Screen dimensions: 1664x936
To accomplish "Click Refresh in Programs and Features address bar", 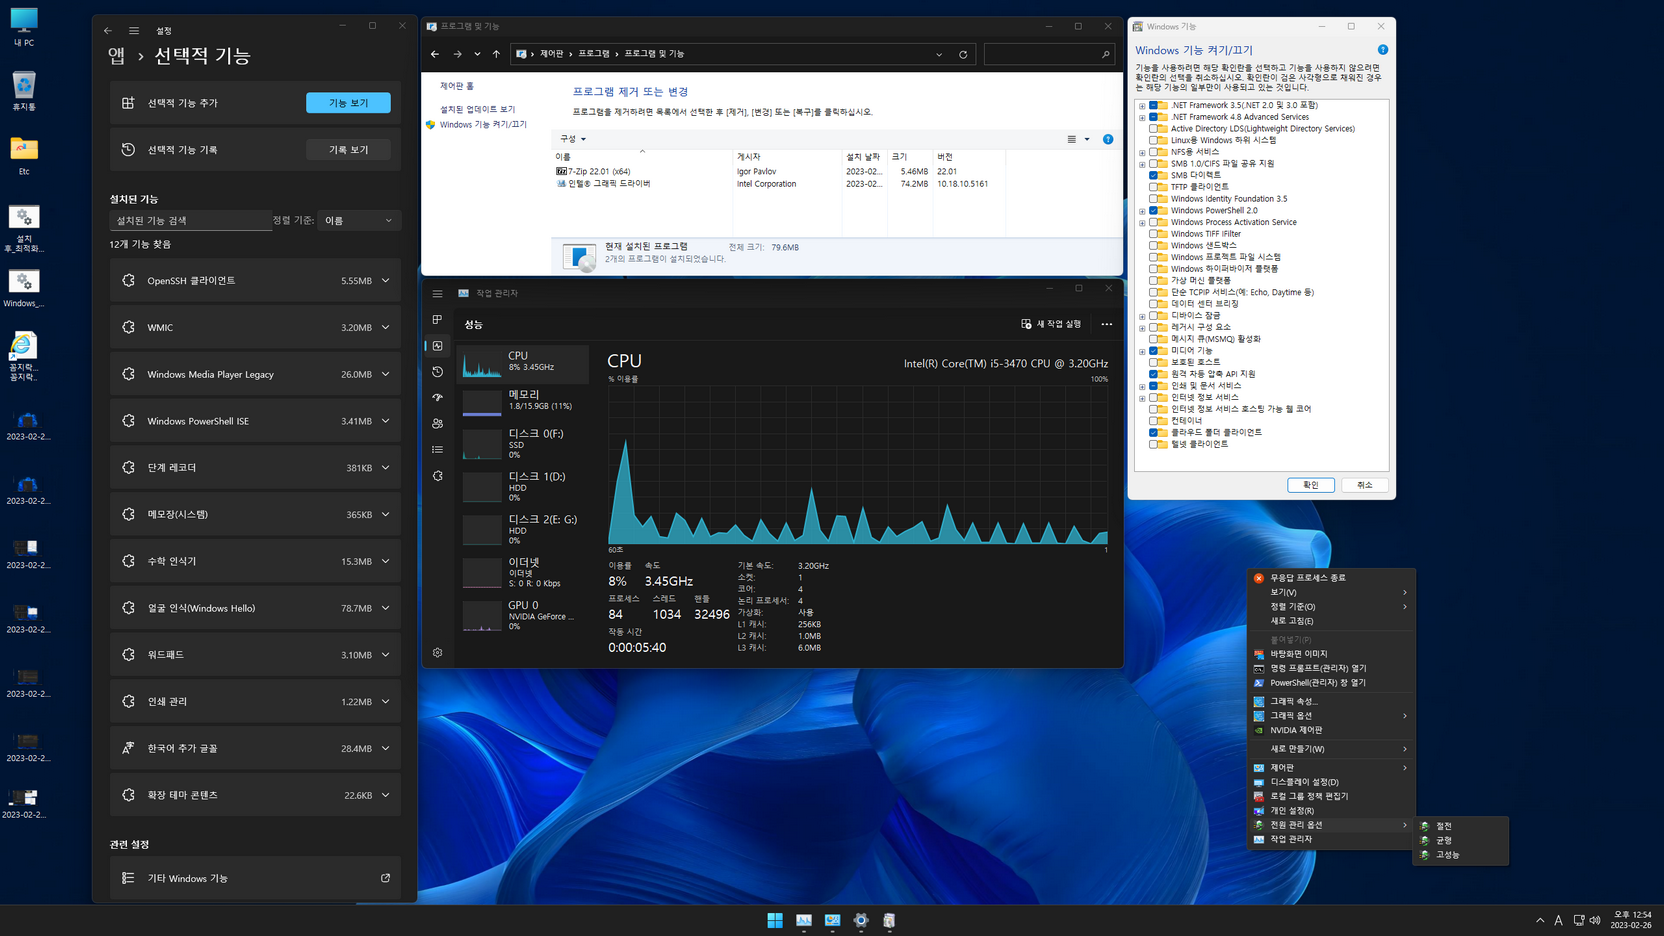I will tap(963, 54).
